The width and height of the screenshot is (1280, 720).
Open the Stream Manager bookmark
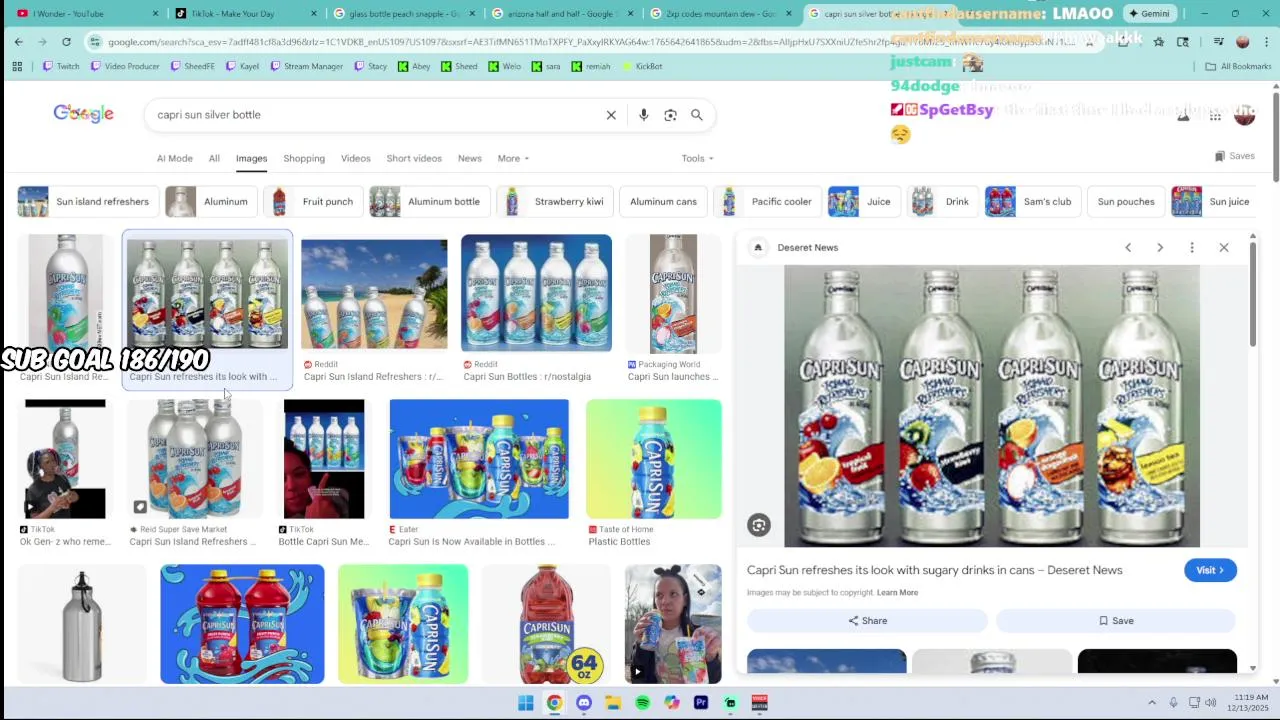click(307, 66)
